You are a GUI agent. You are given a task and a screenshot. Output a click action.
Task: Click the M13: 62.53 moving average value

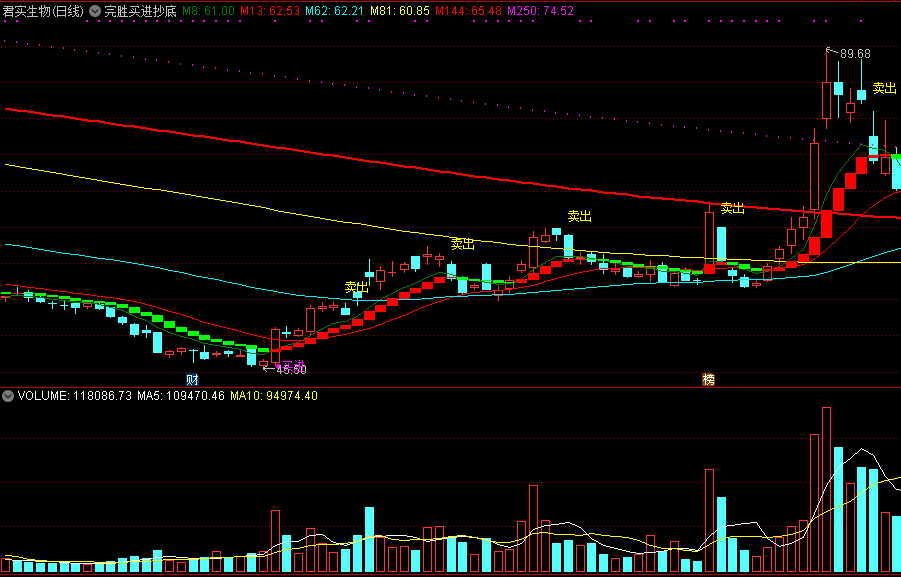(270, 11)
